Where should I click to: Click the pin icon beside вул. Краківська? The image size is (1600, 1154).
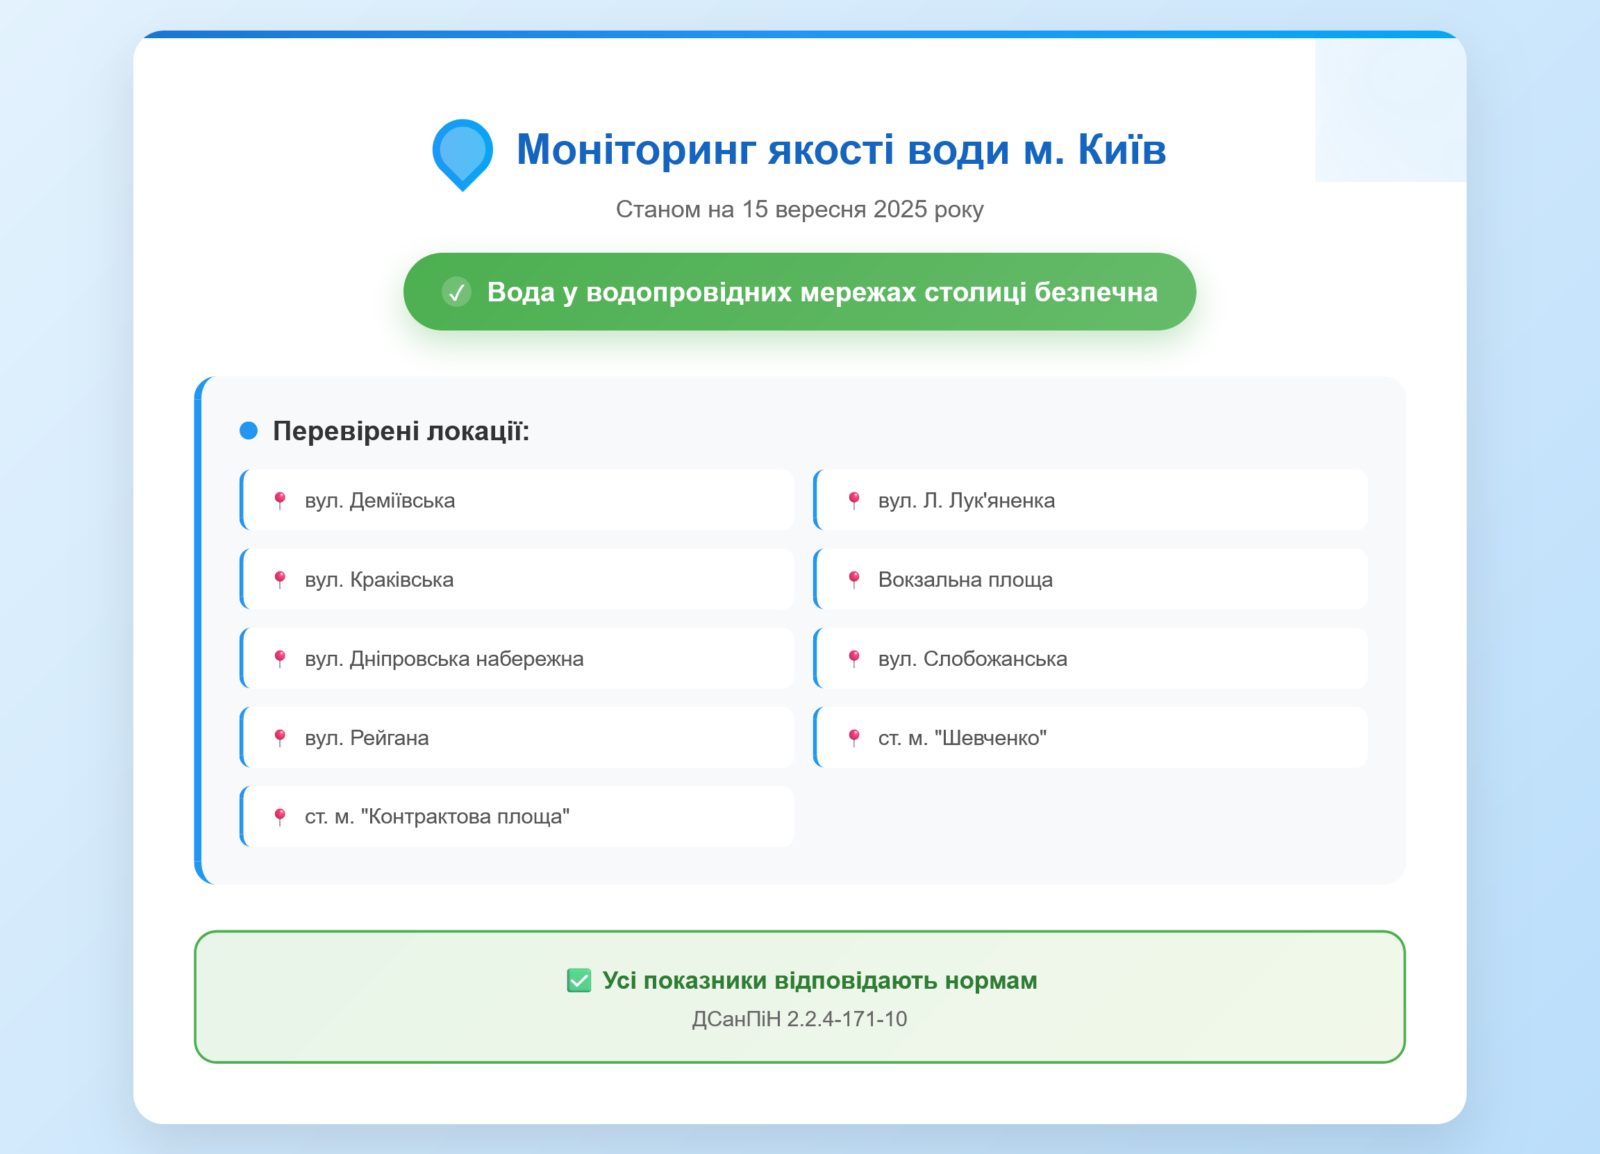[280, 579]
